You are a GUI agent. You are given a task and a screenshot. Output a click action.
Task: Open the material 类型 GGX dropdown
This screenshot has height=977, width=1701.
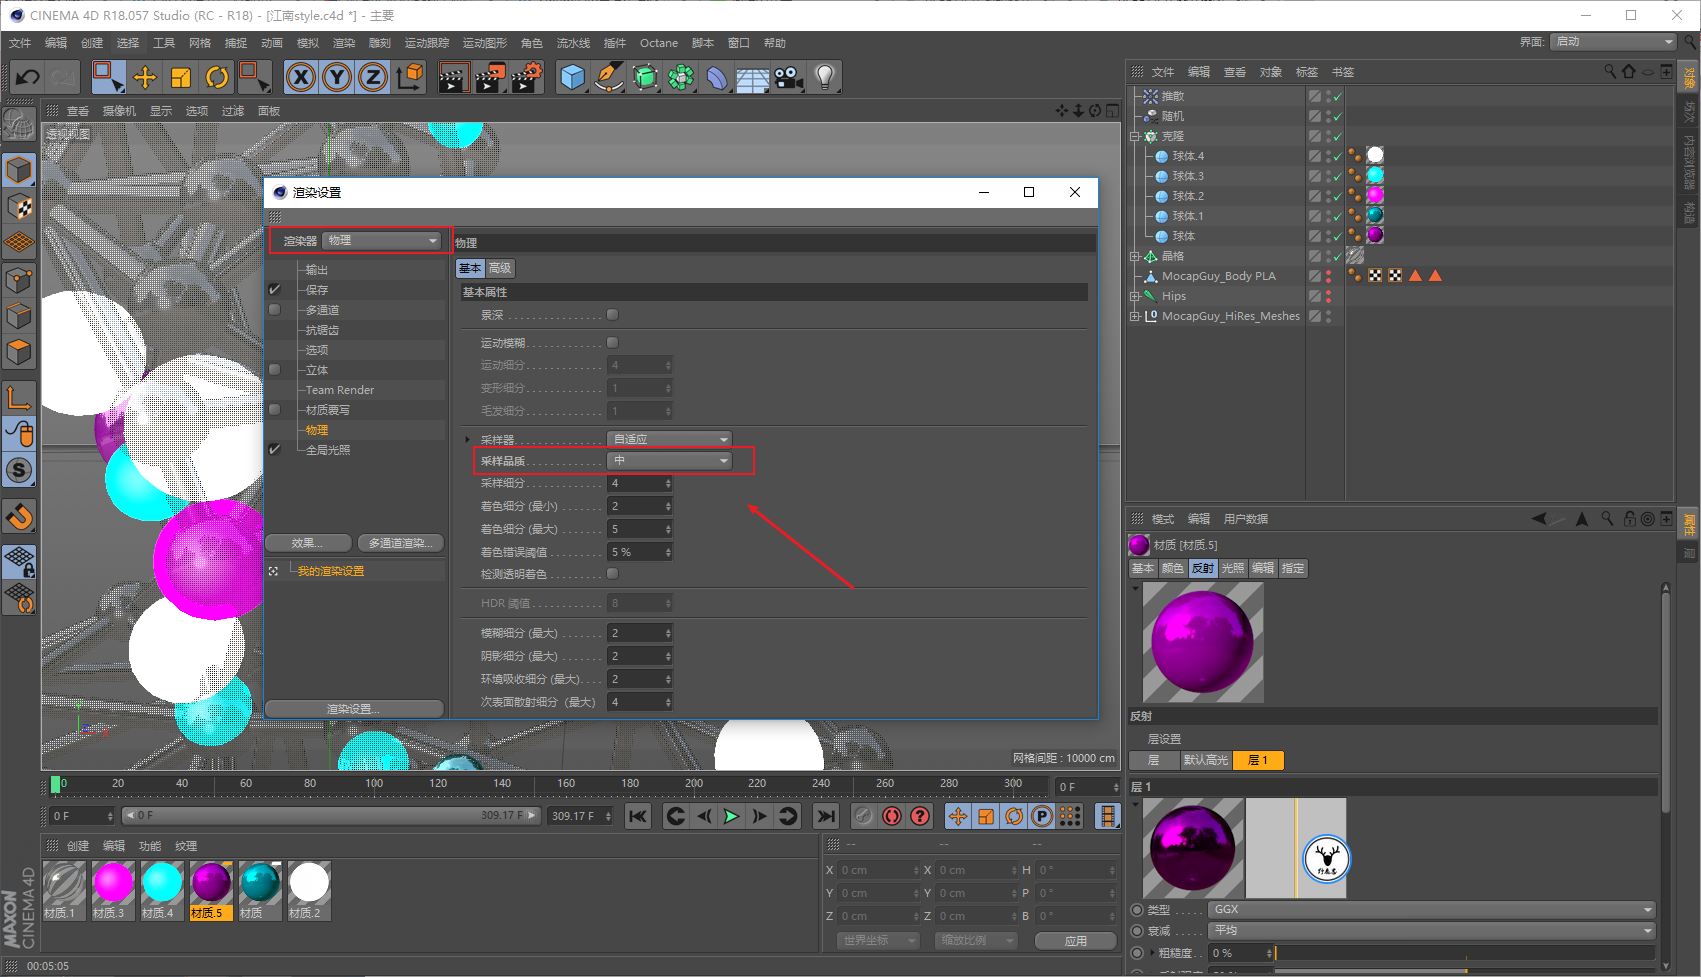tap(1432, 910)
